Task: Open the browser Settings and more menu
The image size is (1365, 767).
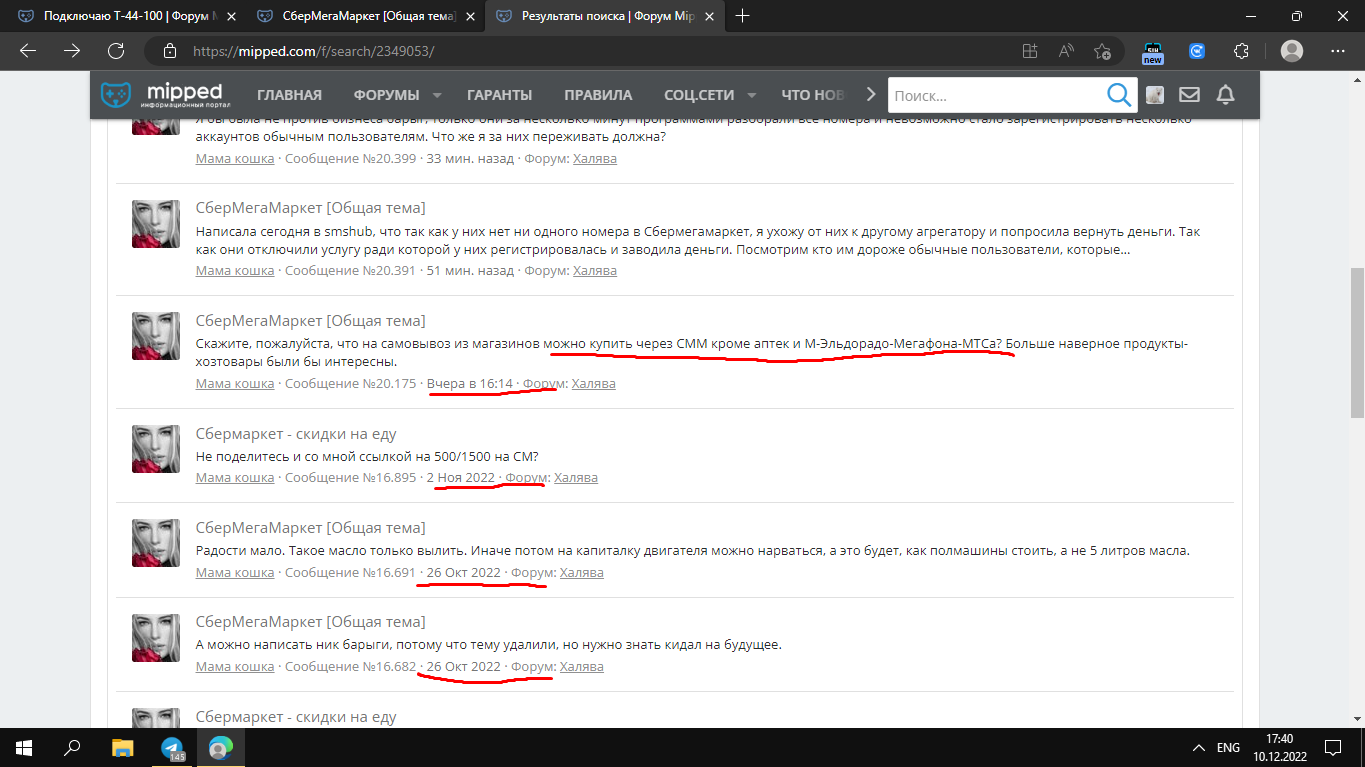Action: click(x=1338, y=51)
